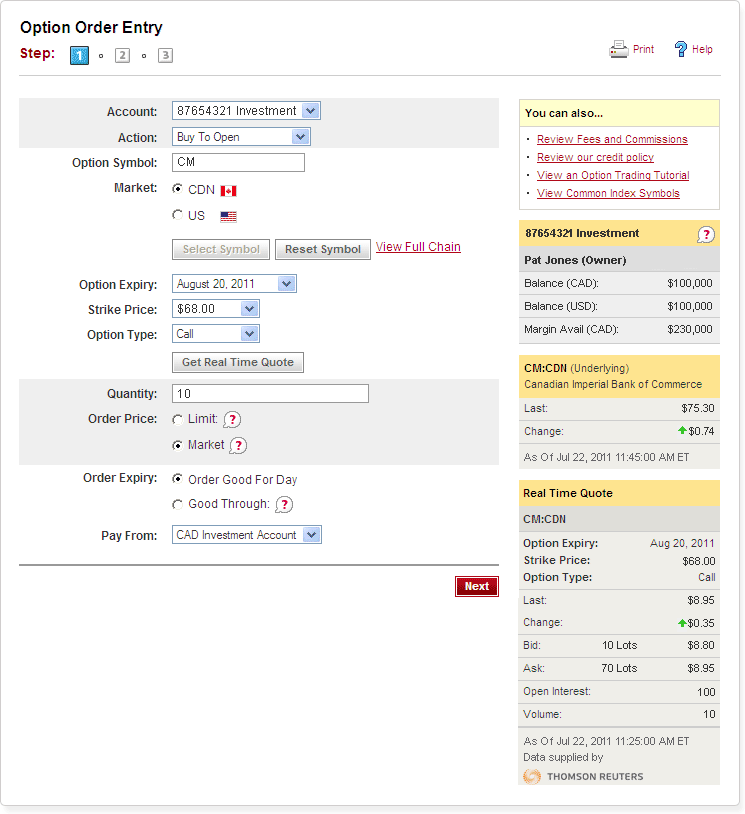Open the Pay From dropdown

pos(247,535)
